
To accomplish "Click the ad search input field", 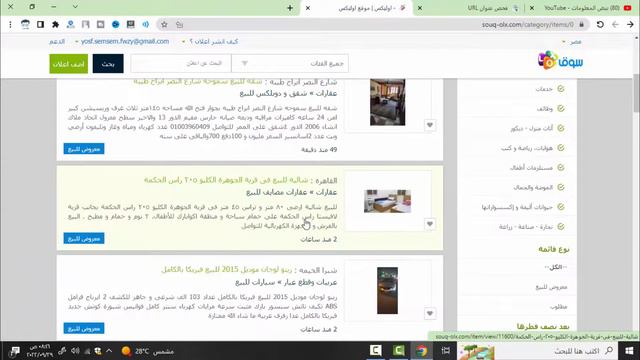I will click(x=181, y=64).
